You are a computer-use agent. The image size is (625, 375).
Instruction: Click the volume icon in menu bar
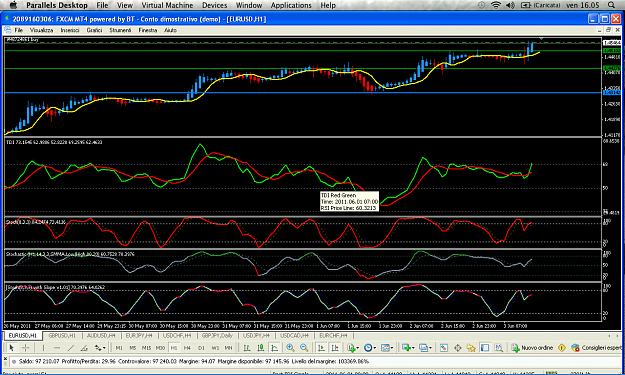point(510,5)
